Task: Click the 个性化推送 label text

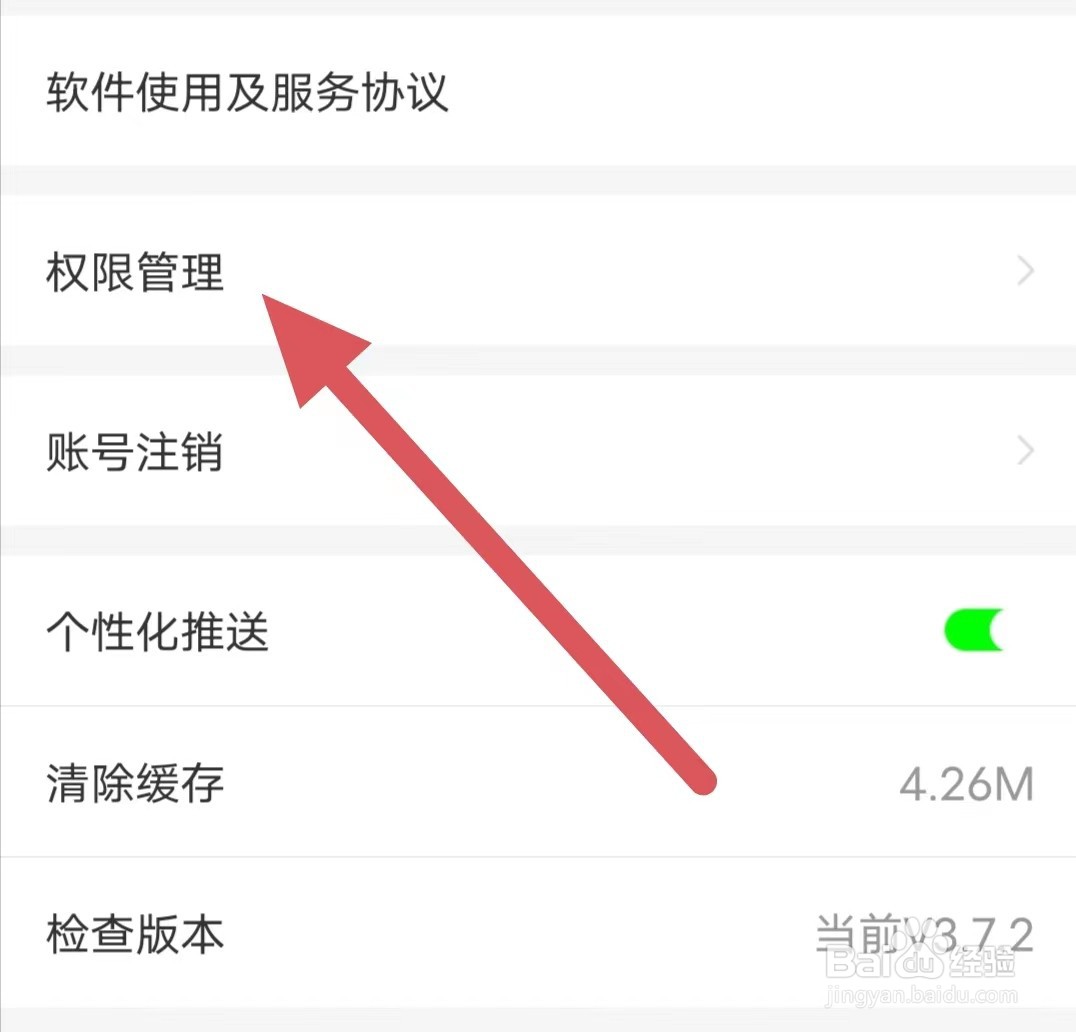Action: point(158,631)
